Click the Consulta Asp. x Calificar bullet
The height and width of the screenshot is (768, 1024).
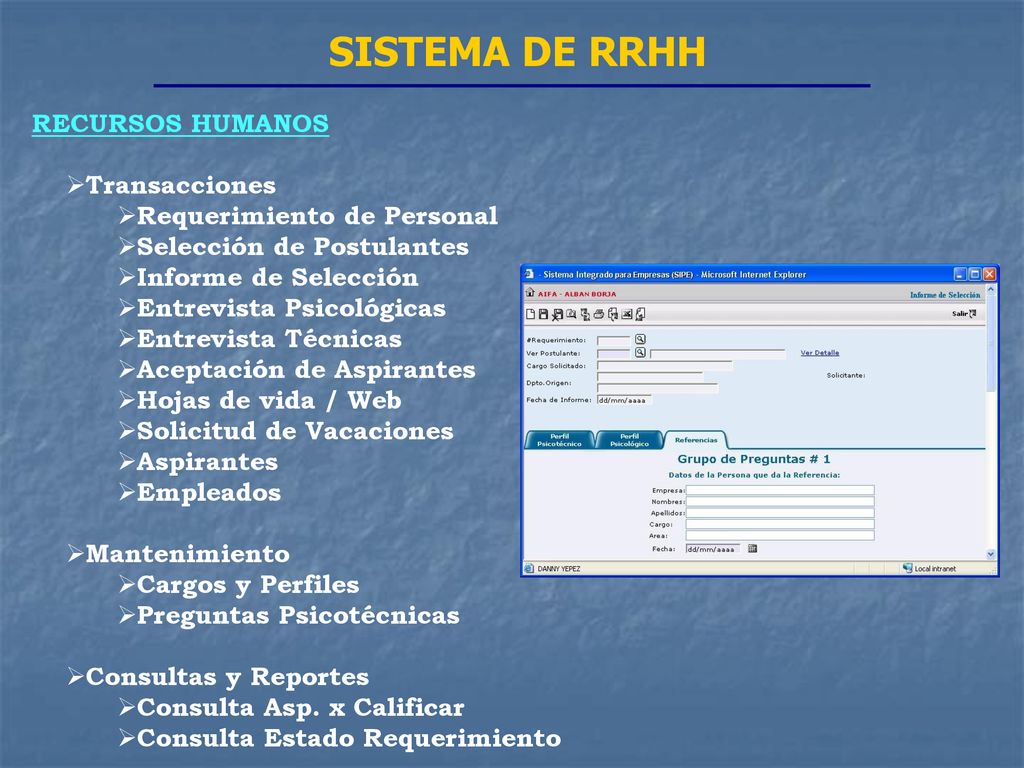point(300,707)
